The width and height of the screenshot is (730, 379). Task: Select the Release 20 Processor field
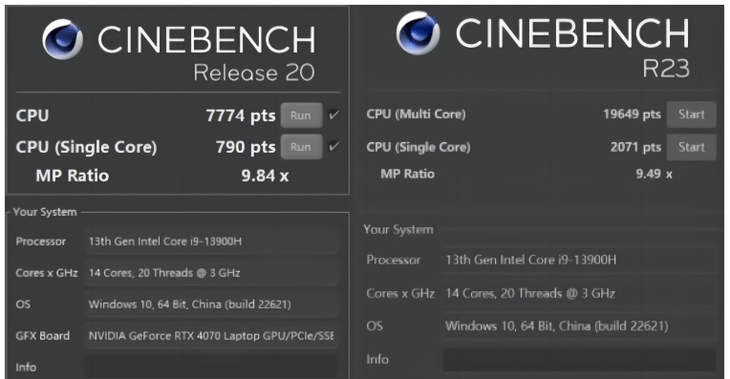(211, 241)
